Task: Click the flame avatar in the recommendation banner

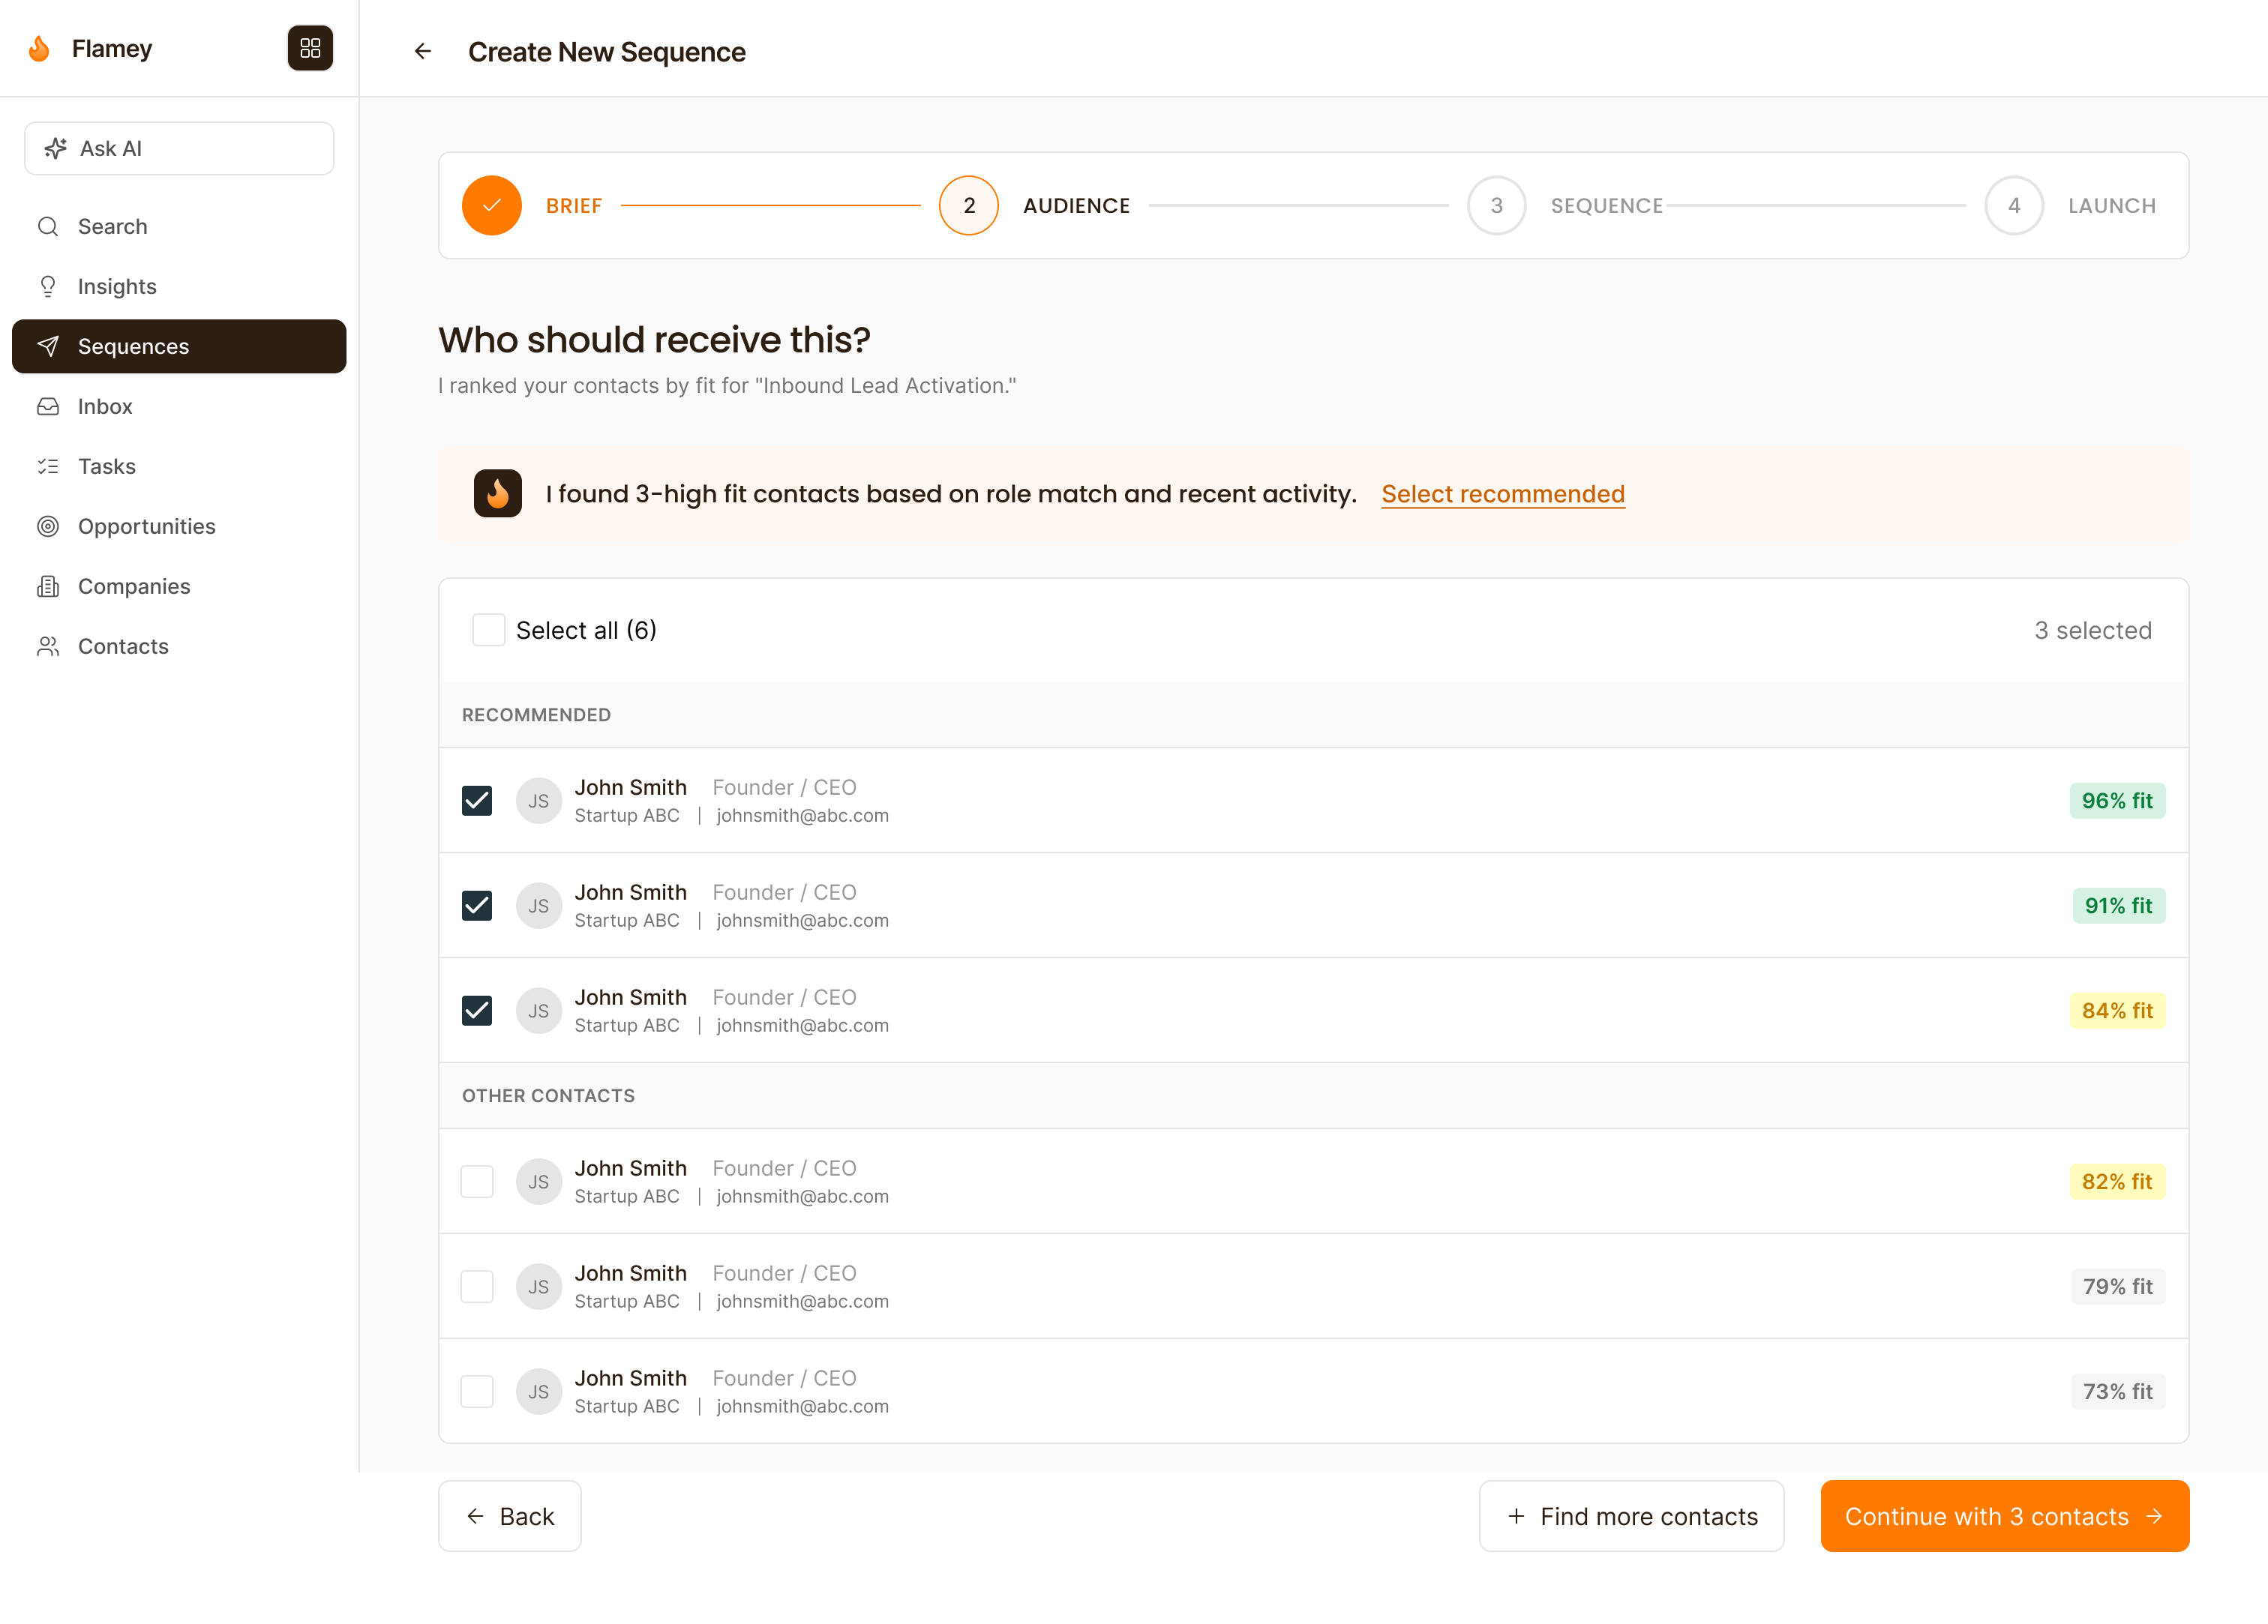Action: click(x=497, y=493)
